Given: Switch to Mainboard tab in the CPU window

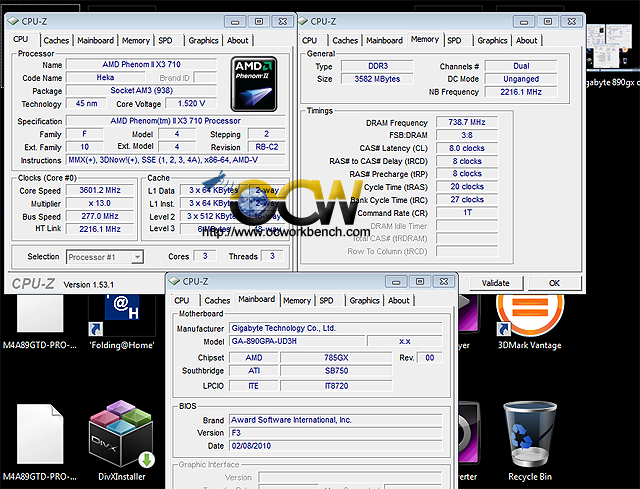Looking at the screenshot, I should [96, 40].
